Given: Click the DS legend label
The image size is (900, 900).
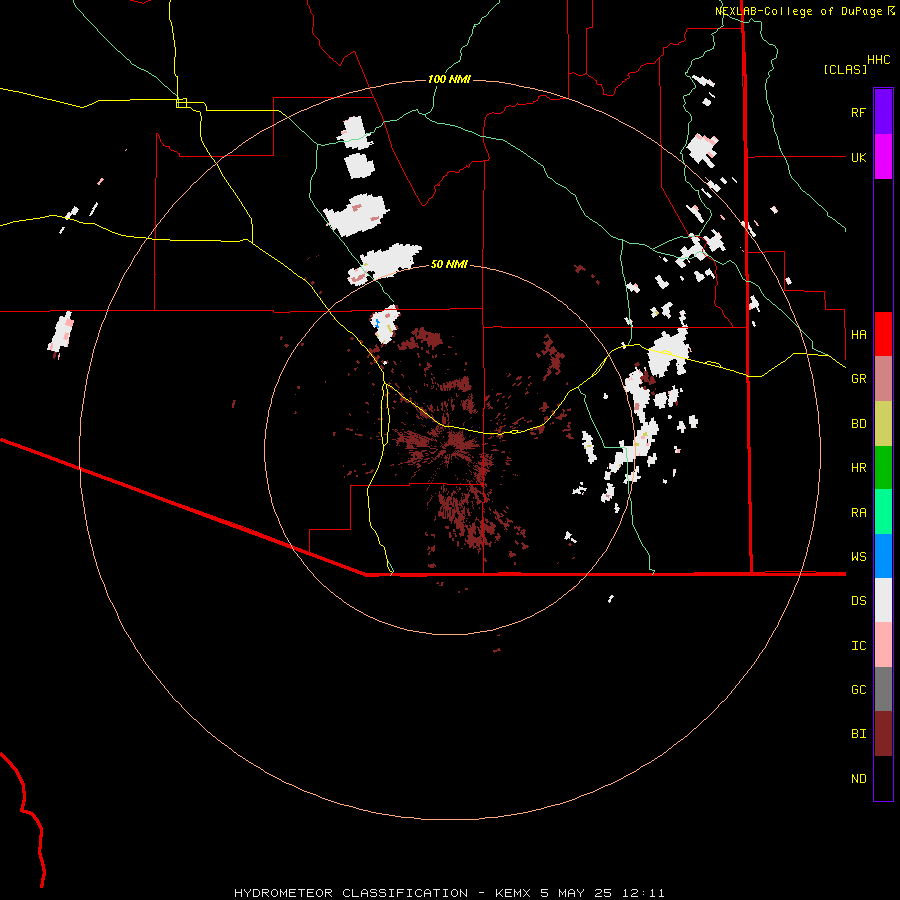Looking at the screenshot, I should click(x=858, y=601).
